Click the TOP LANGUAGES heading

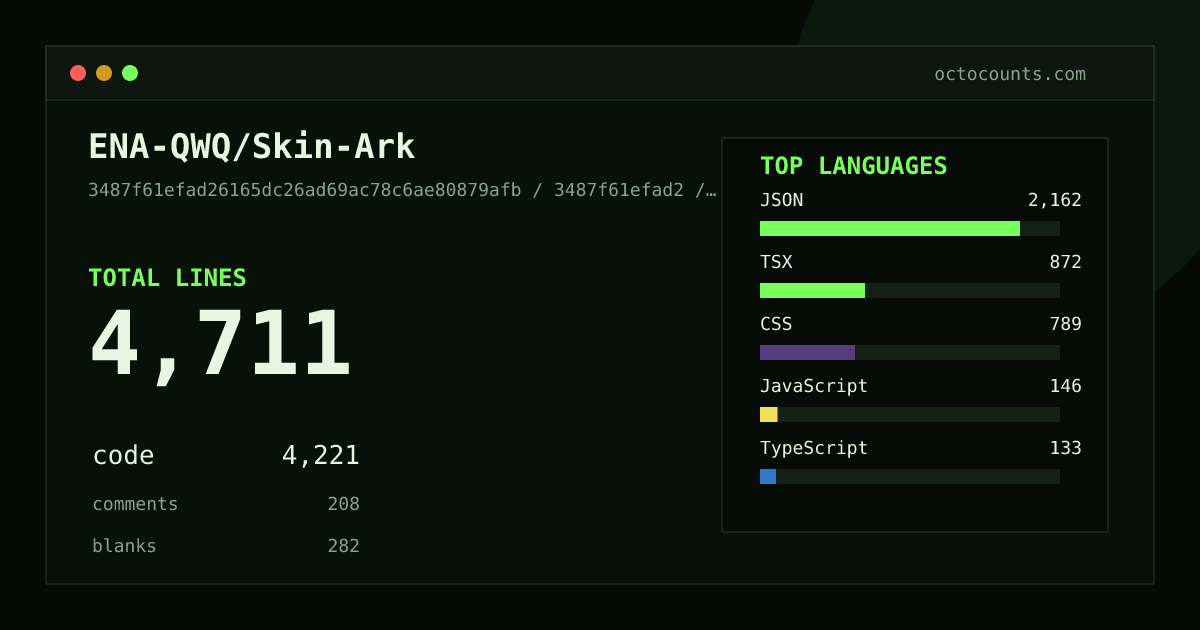(854, 166)
